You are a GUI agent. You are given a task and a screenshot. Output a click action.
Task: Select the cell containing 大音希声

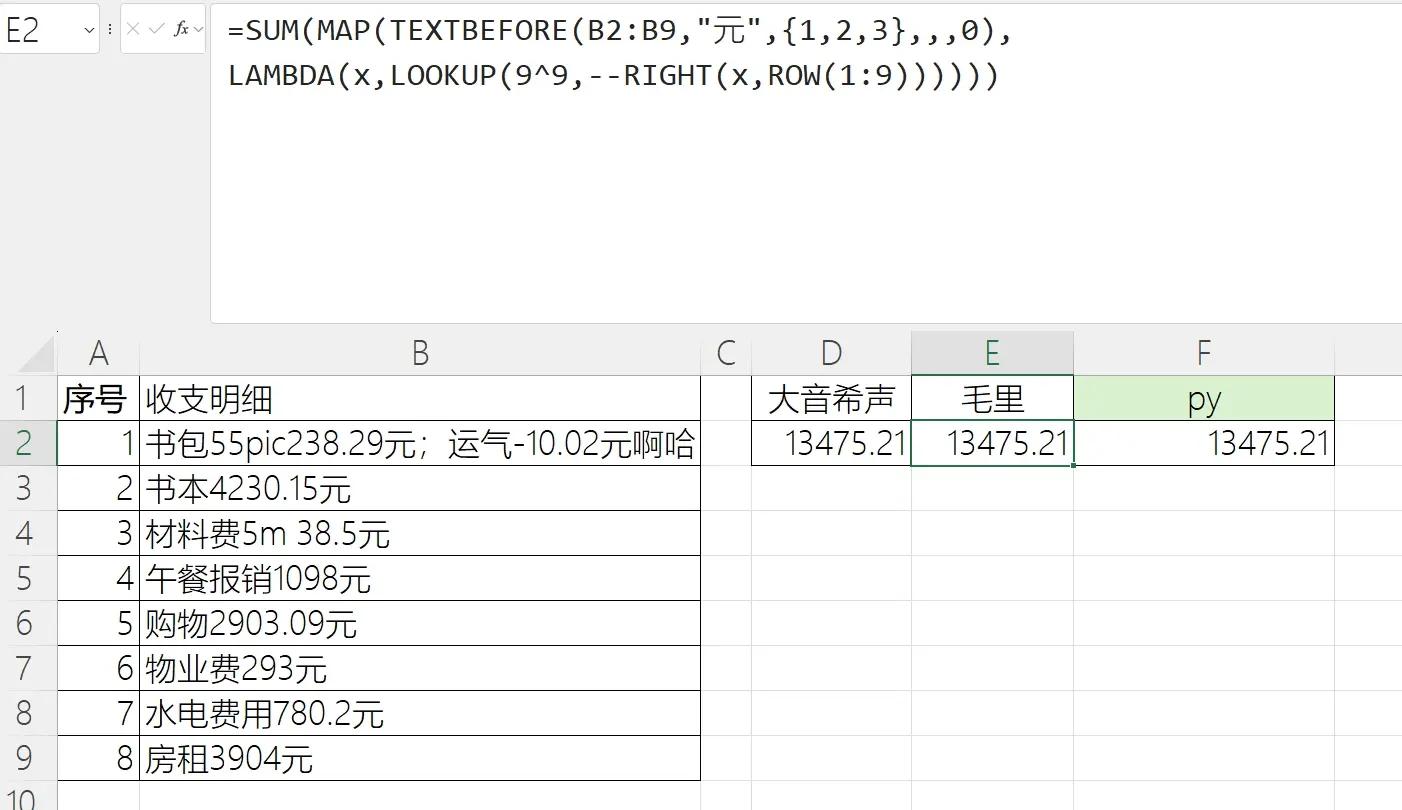830,399
